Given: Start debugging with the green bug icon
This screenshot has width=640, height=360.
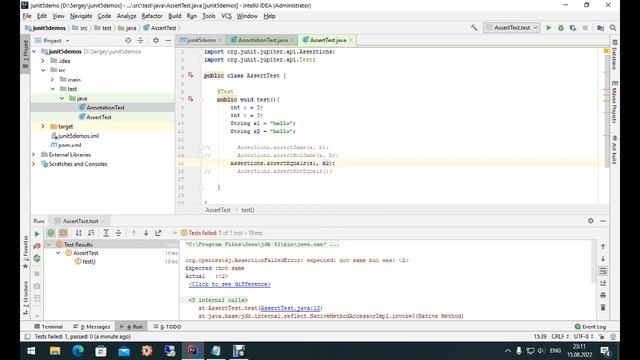Looking at the screenshot, I should [561, 28].
